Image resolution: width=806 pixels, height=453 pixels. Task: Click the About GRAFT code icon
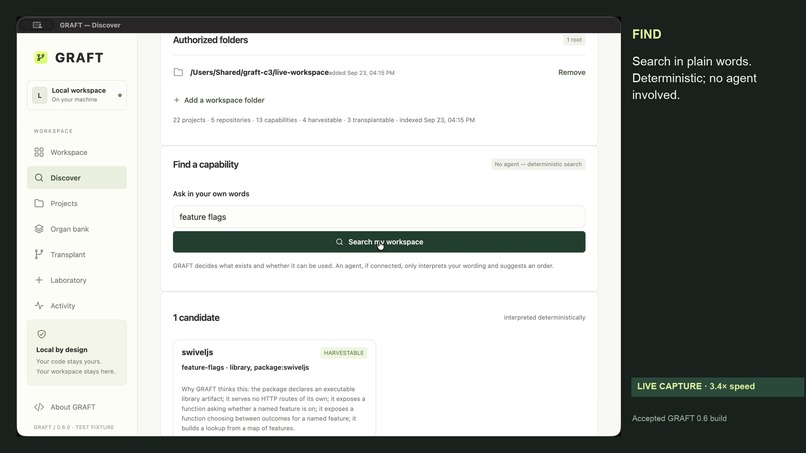pyautogui.click(x=39, y=407)
